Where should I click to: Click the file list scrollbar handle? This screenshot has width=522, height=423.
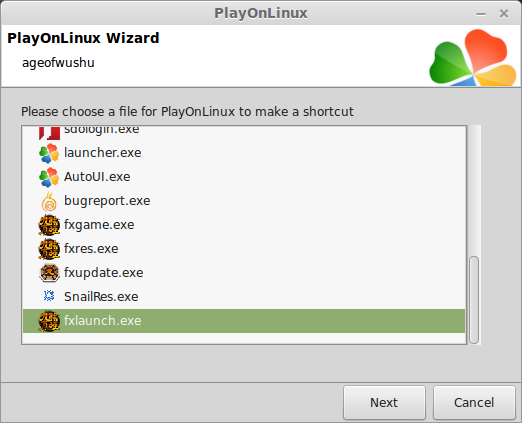click(474, 300)
